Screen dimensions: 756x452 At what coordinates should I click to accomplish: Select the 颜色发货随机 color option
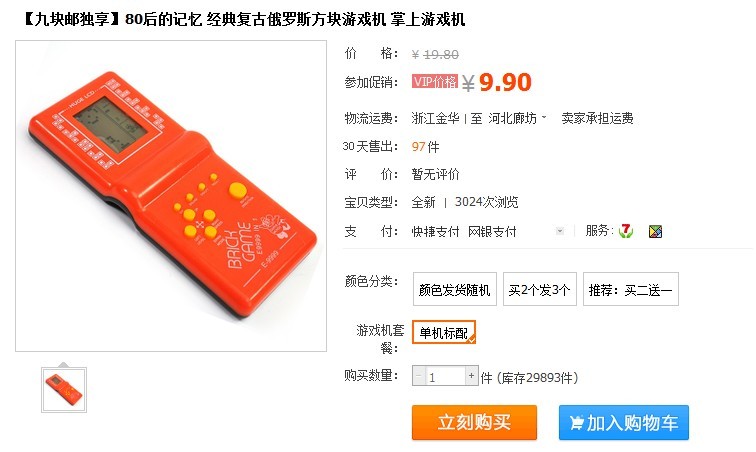(455, 289)
